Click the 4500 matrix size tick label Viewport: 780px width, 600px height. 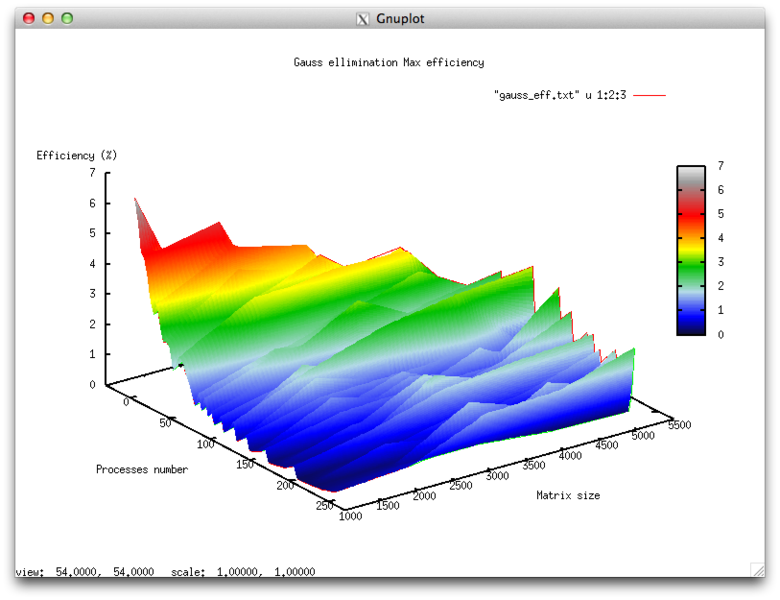606,445
